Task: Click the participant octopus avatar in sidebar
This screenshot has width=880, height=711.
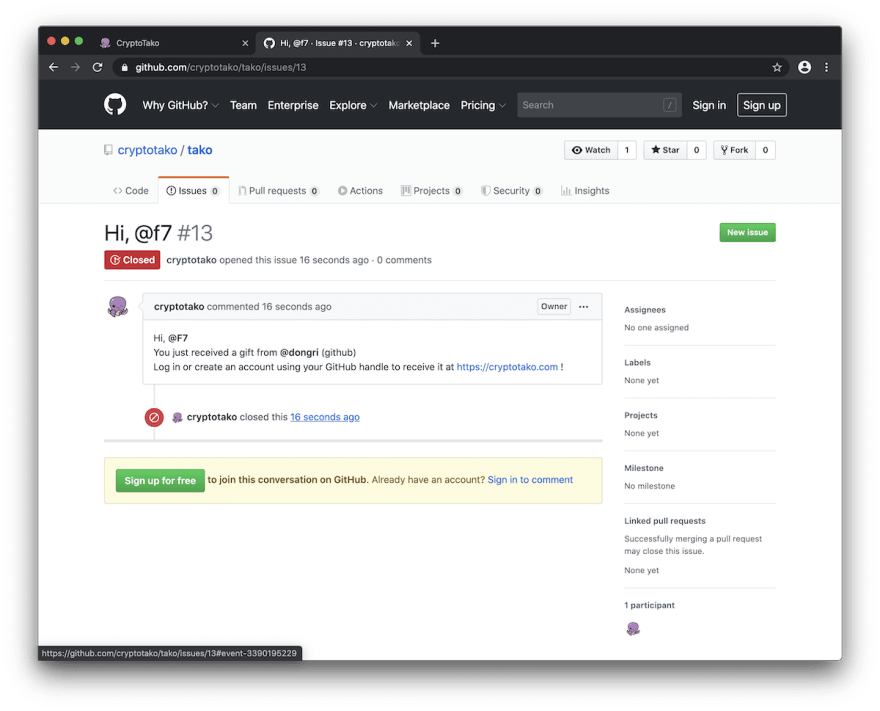Action: tap(633, 629)
